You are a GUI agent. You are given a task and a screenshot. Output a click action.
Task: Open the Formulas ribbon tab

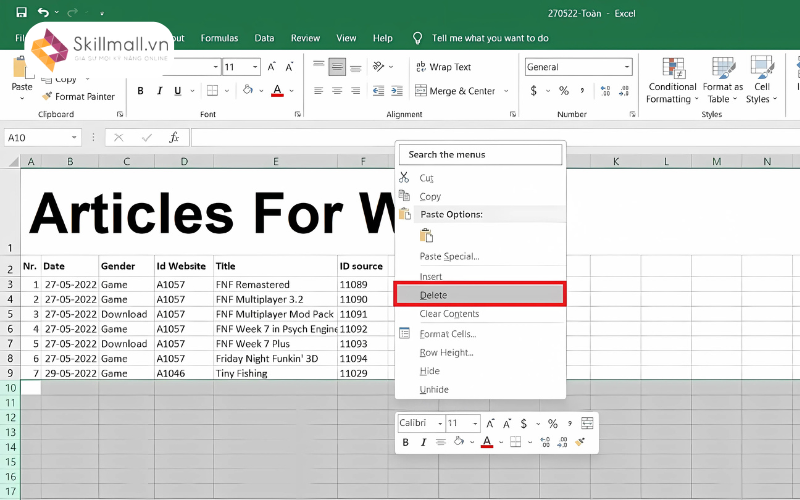pyautogui.click(x=219, y=38)
